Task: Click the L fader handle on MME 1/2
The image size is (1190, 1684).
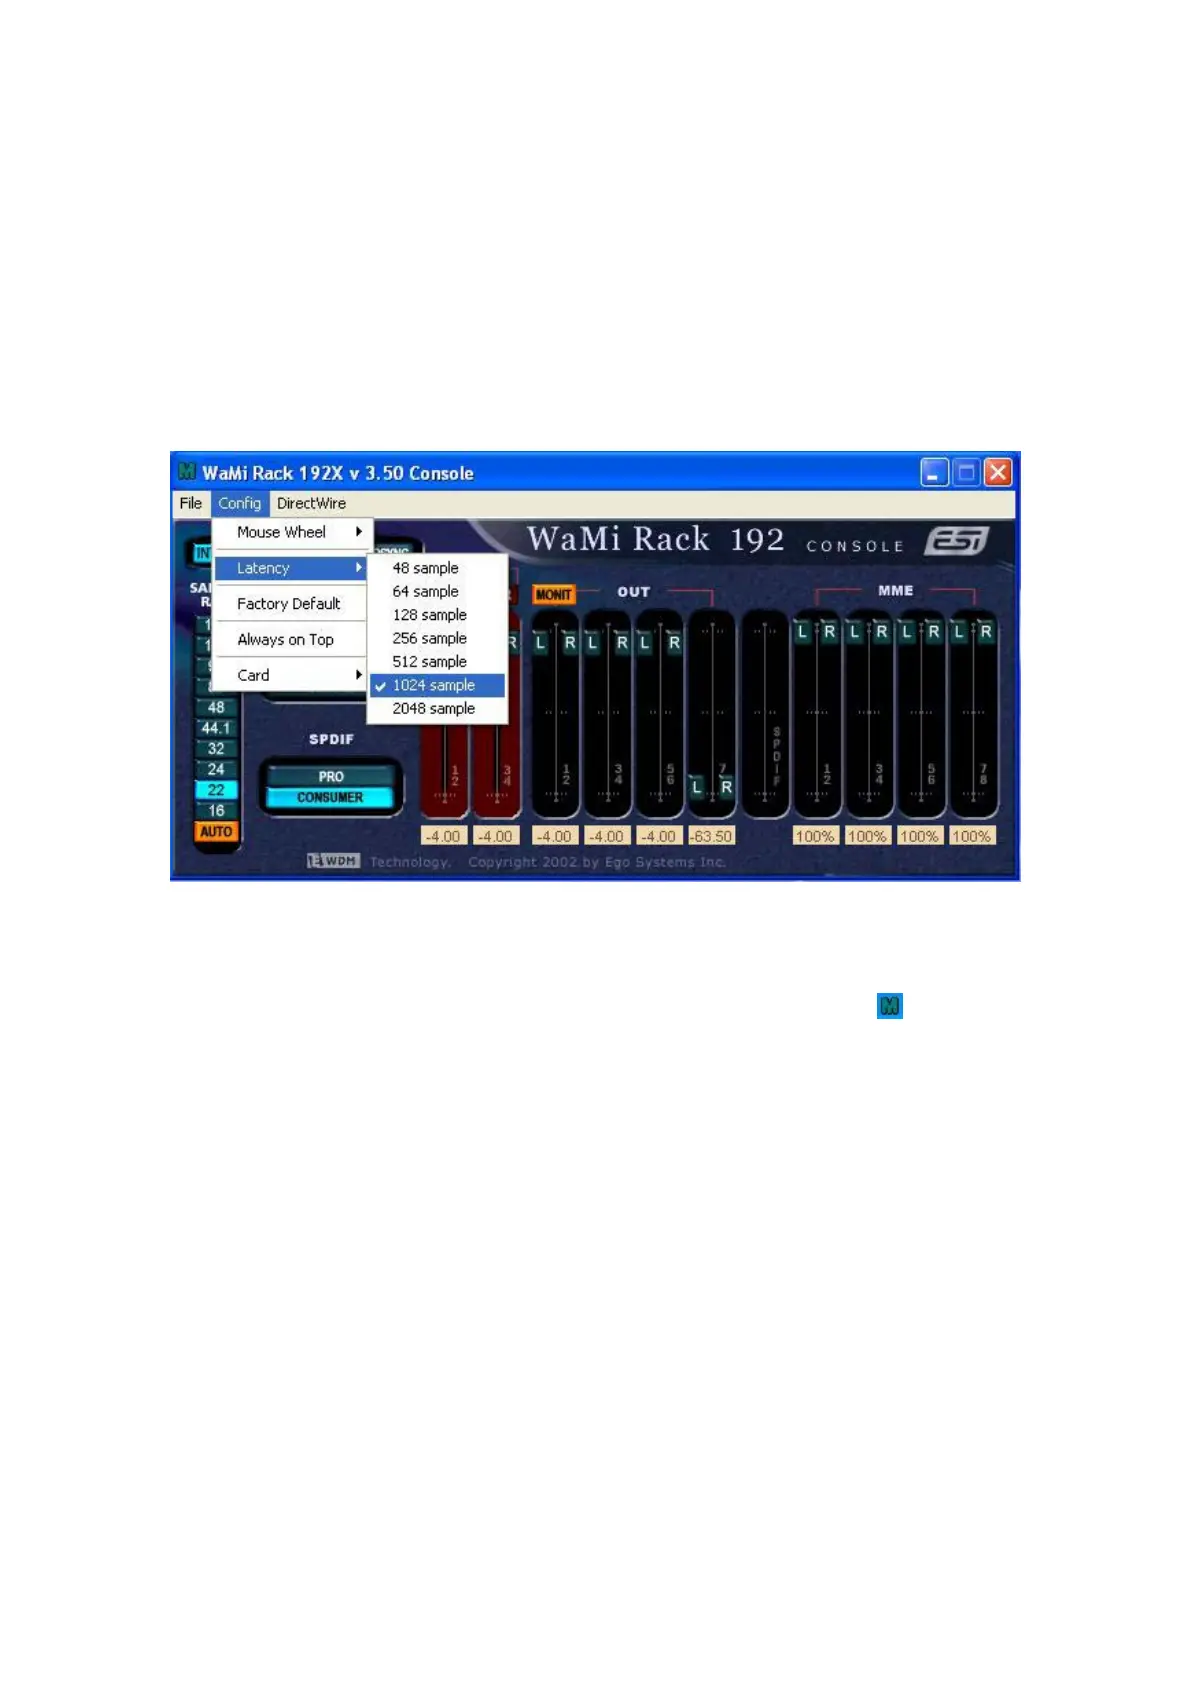Action: pos(802,632)
